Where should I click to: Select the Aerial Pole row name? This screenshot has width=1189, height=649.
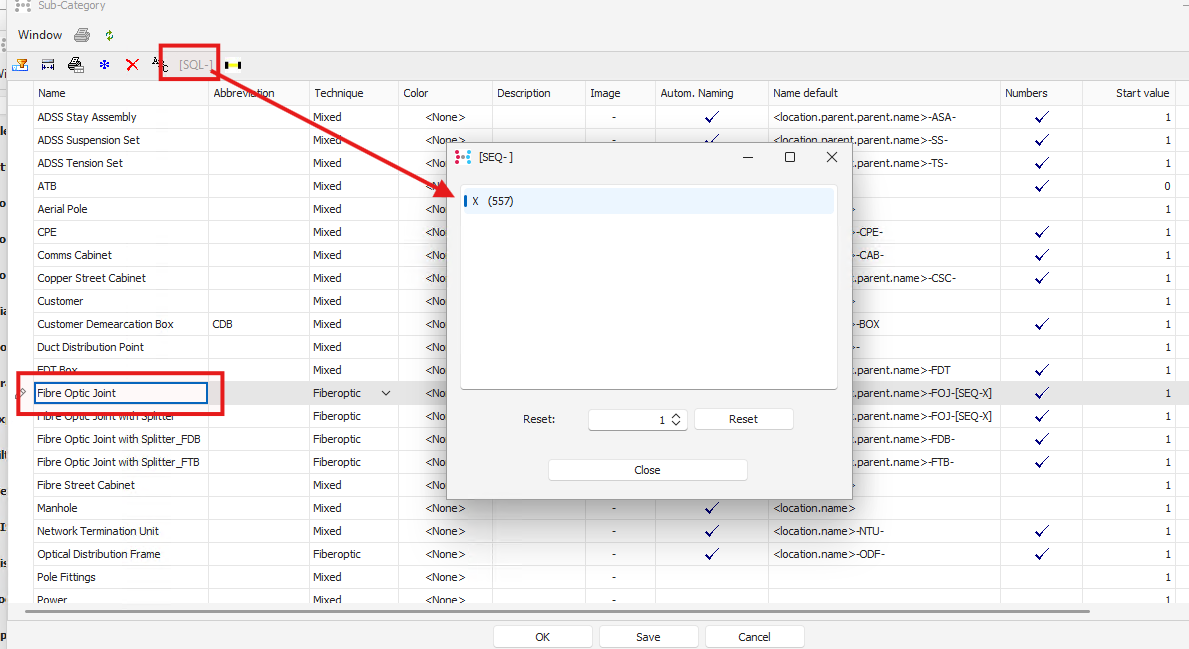[62, 209]
